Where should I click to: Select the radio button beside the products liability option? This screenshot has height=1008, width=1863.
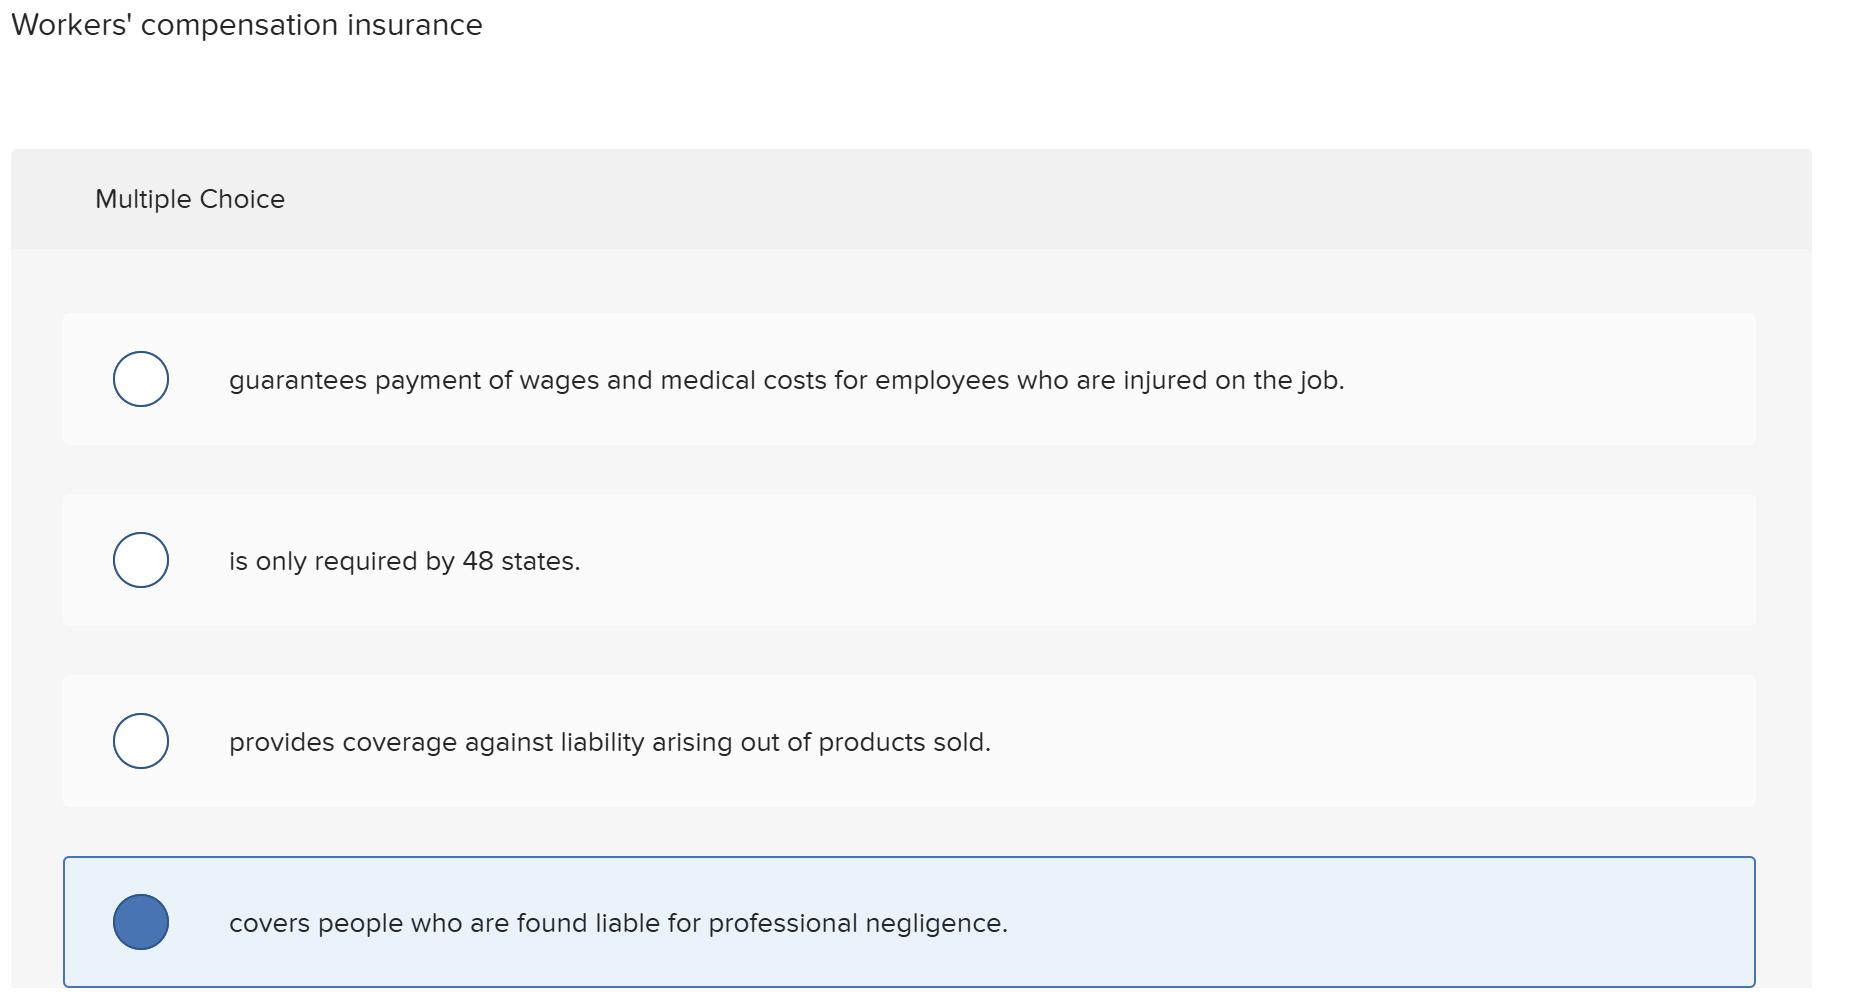tap(140, 741)
